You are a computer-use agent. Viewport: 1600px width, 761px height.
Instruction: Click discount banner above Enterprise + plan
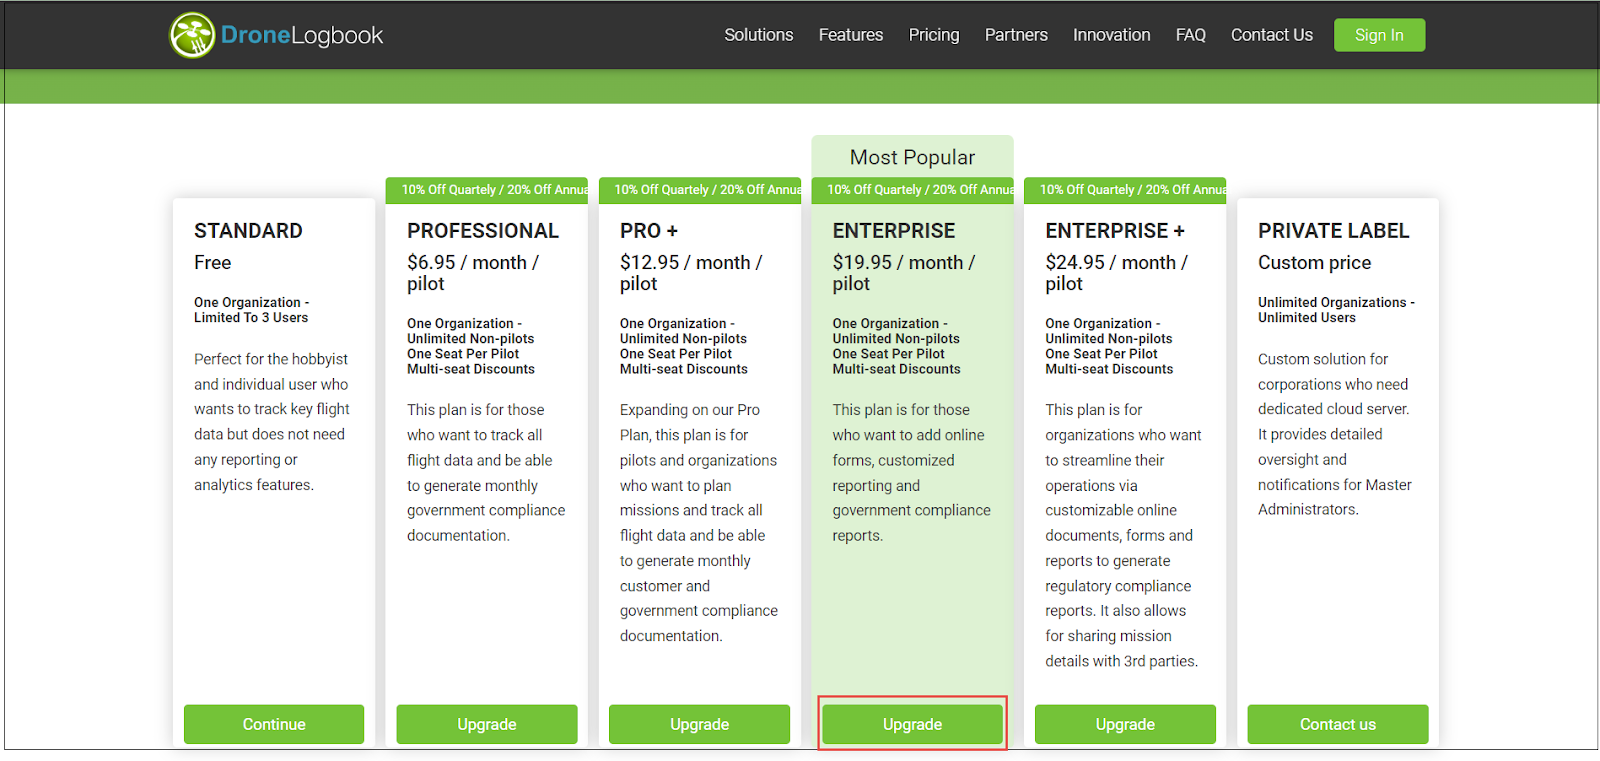1125,190
